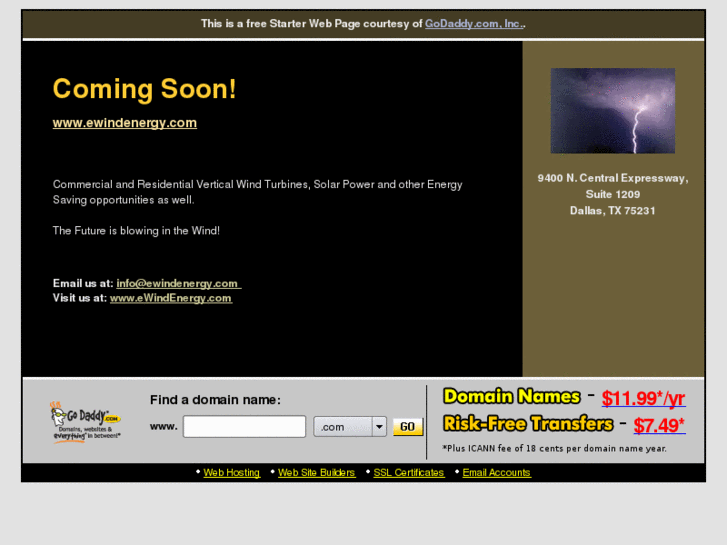Click the yellow GO button

tap(408, 427)
